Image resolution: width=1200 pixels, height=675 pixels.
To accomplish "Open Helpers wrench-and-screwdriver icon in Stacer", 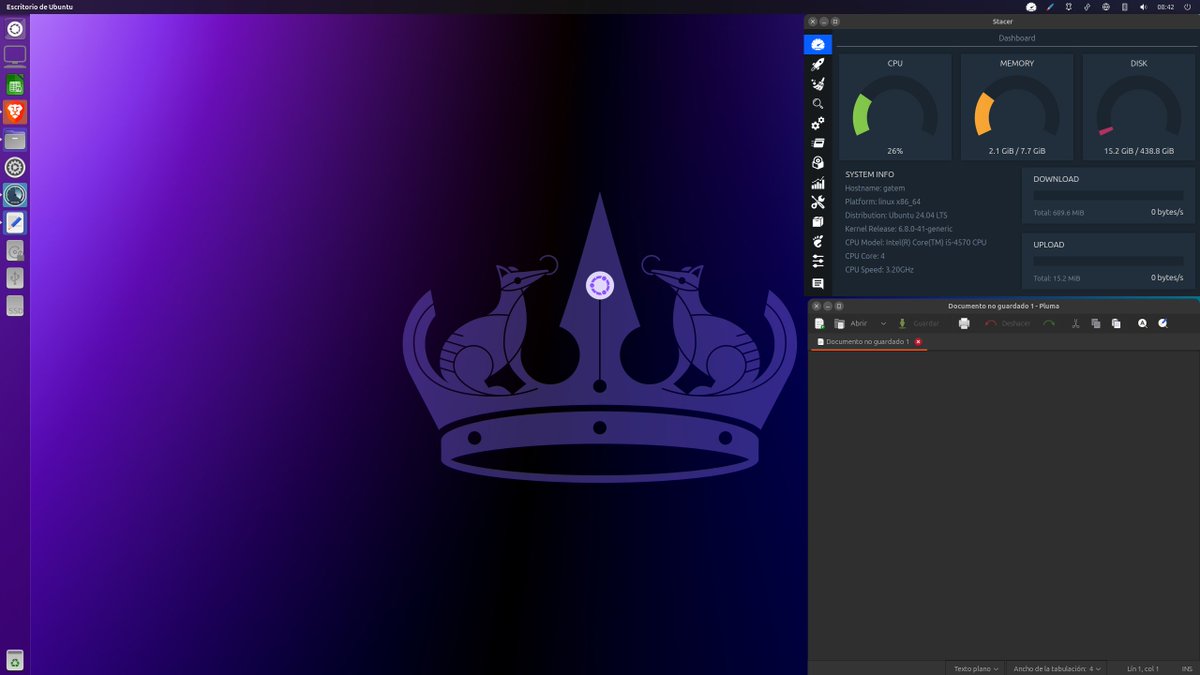I will click(818, 202).
